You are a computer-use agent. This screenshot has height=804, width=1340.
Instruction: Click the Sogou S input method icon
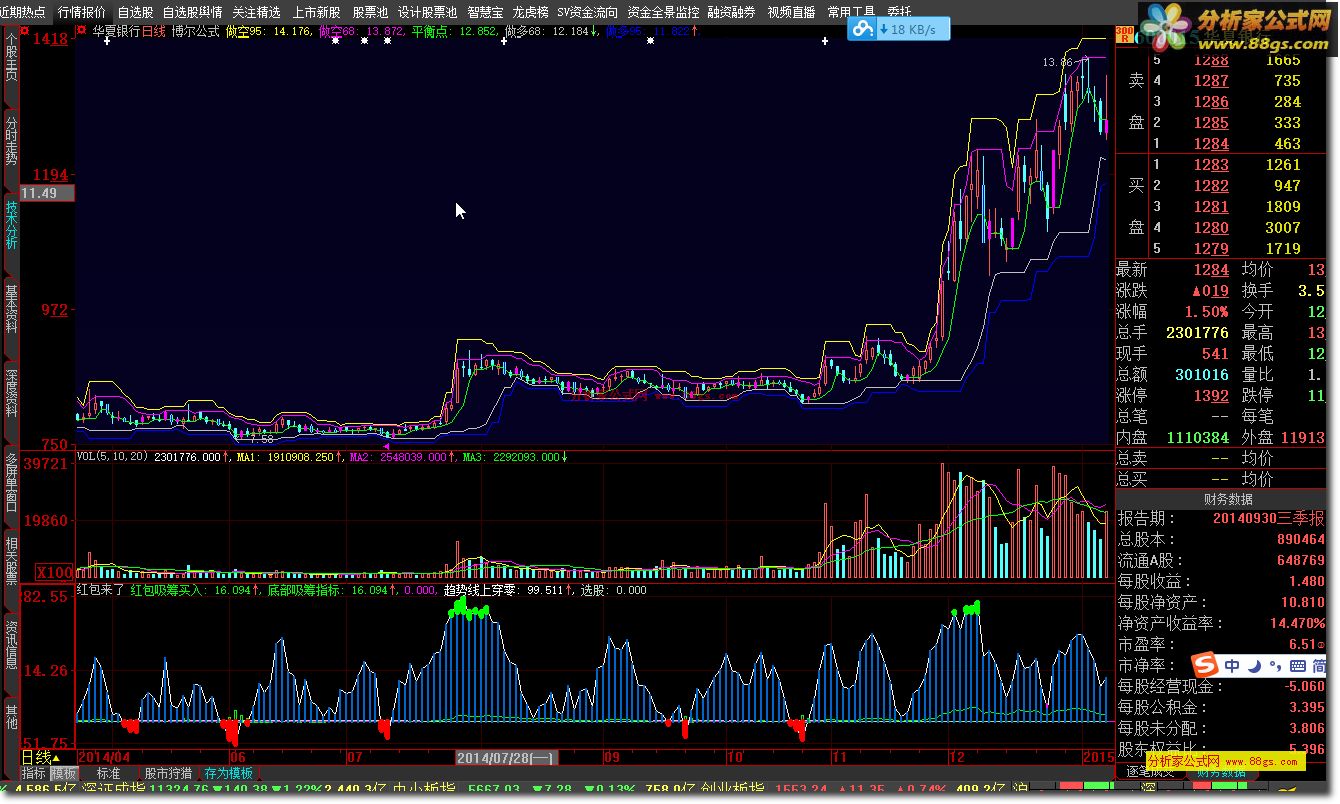[x=1206, y=665]
